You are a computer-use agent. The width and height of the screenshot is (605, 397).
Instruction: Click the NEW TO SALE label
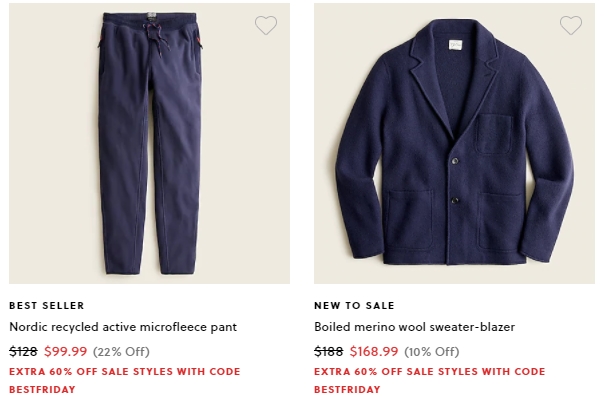tap(354, 306)
